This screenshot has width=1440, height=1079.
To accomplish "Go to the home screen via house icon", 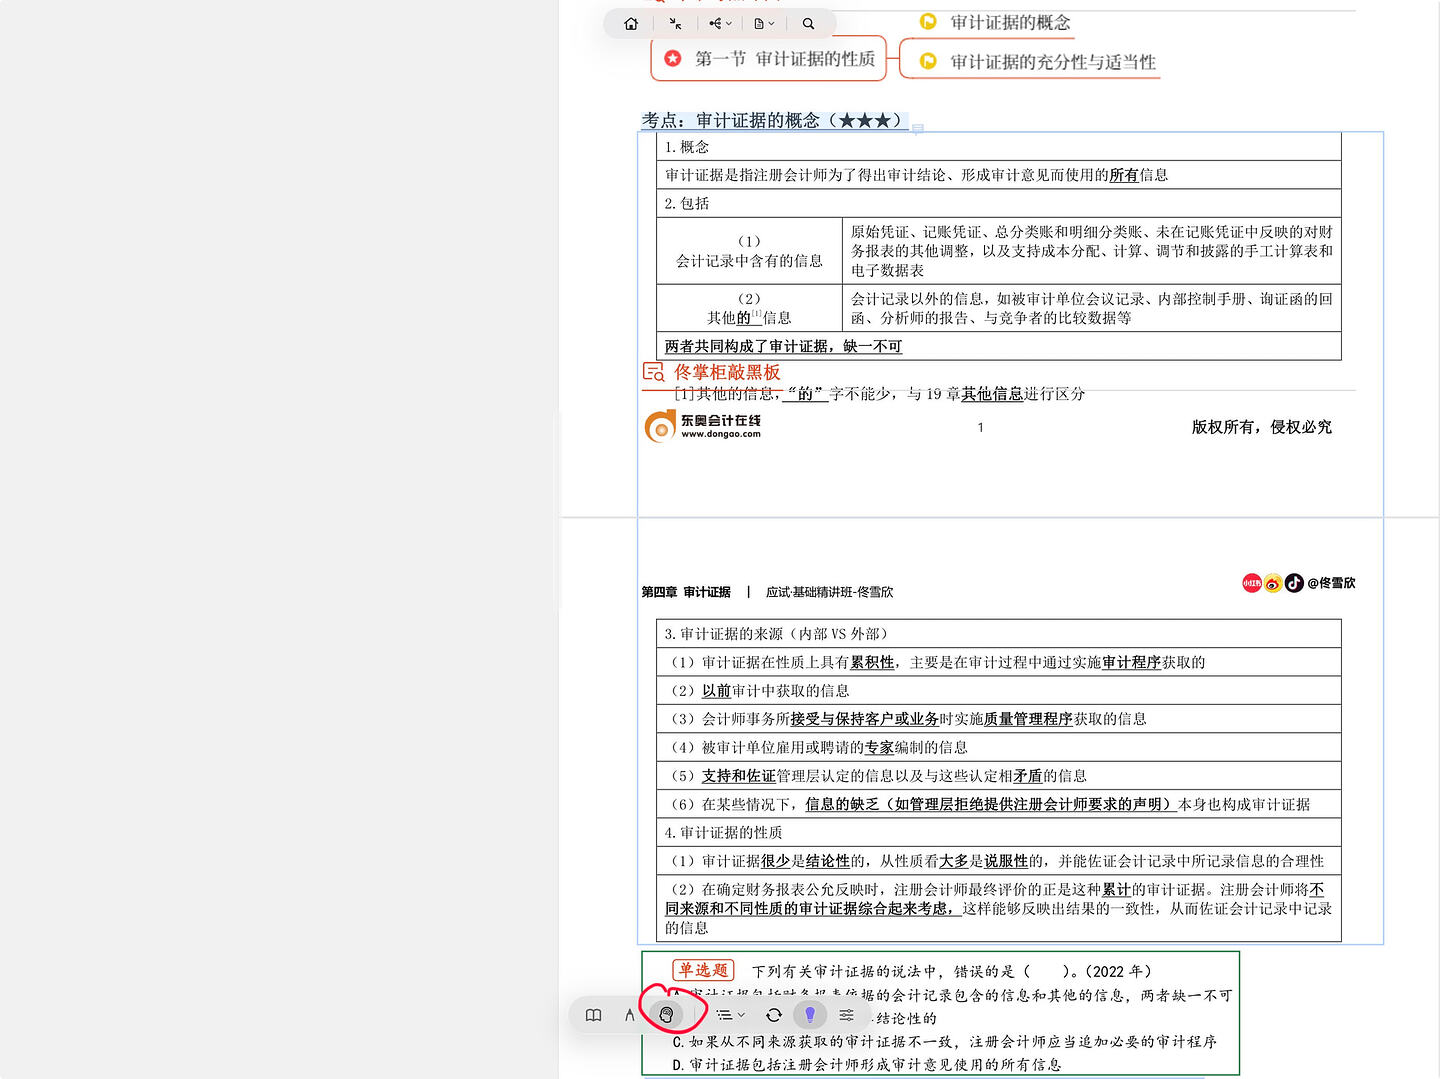I will [631, 24].
